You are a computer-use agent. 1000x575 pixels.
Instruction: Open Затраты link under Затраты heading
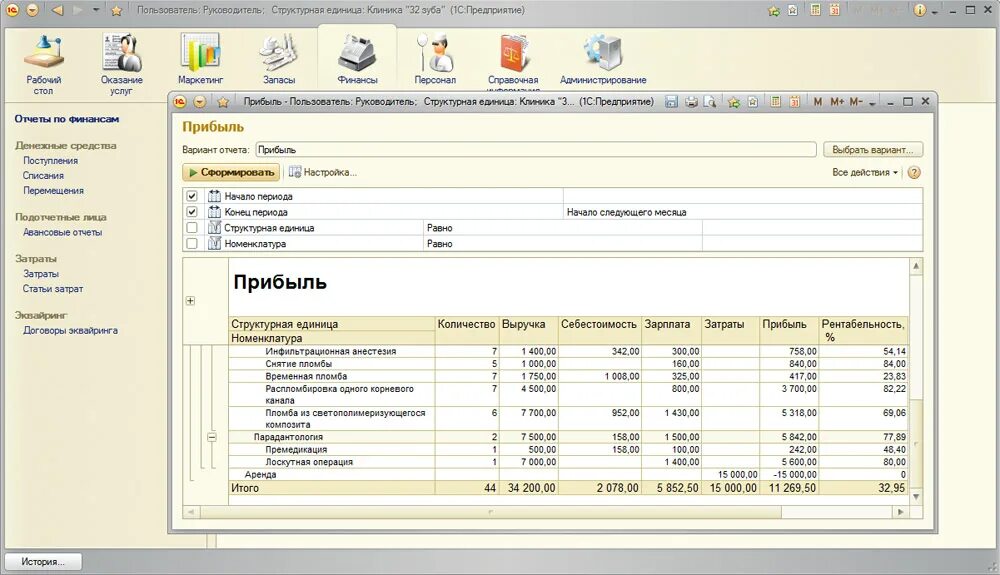41,274
